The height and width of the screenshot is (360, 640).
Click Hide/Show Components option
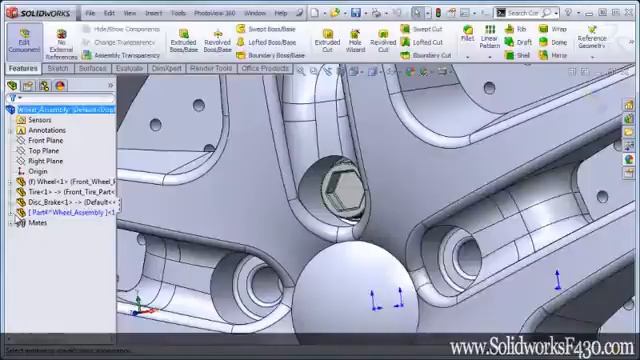pyautogui.click(x=121, y=29)
